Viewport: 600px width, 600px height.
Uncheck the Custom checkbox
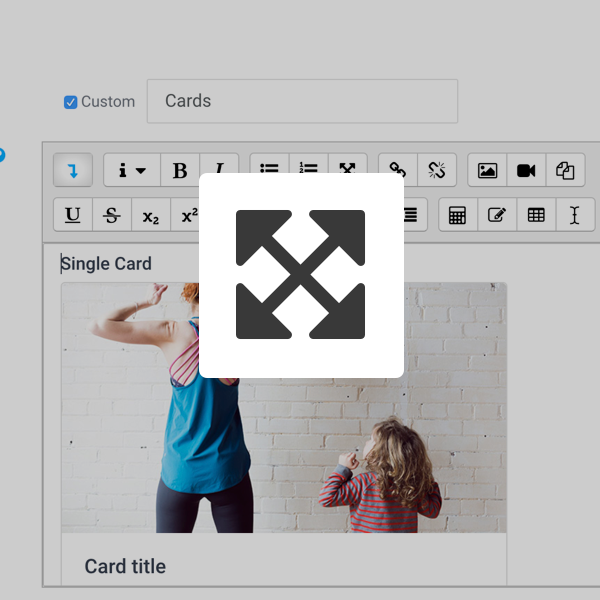coord(71,102)
